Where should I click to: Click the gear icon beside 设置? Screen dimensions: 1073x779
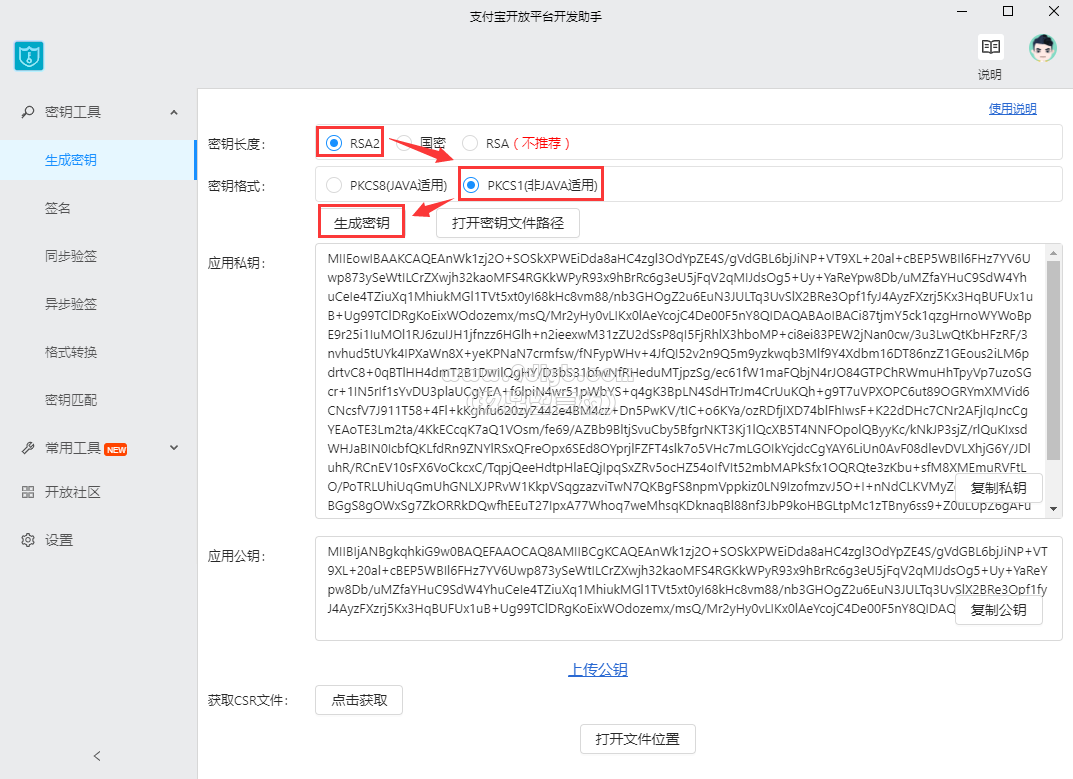(28, 540)
